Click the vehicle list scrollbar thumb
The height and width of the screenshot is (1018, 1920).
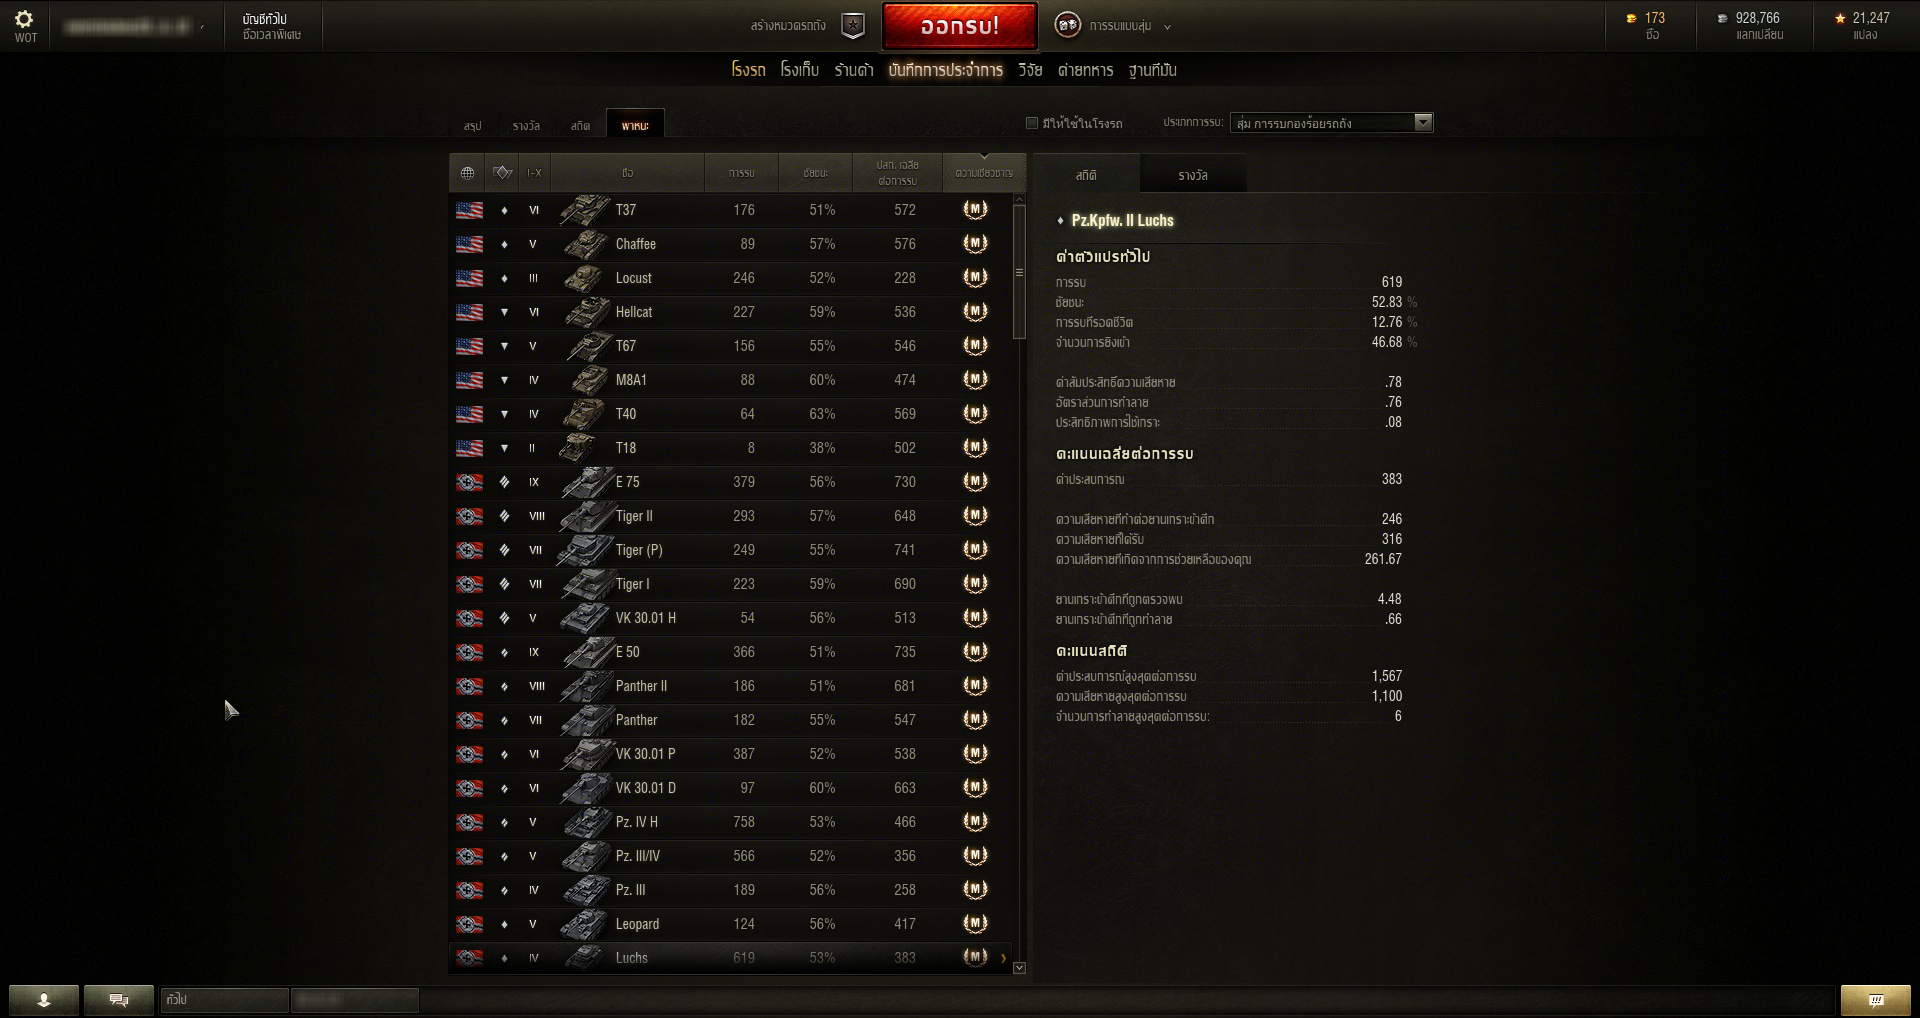pyautogui.click(x=1019, y=271)
